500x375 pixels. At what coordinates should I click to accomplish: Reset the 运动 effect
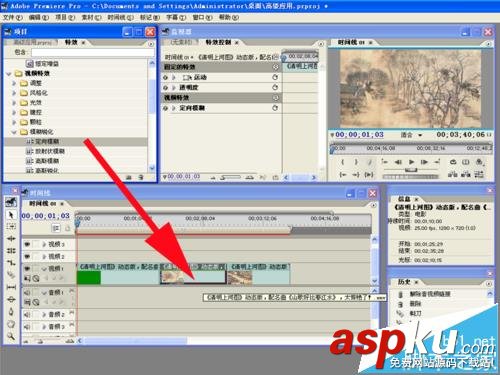pyautogui.click(x=275, y=77)
